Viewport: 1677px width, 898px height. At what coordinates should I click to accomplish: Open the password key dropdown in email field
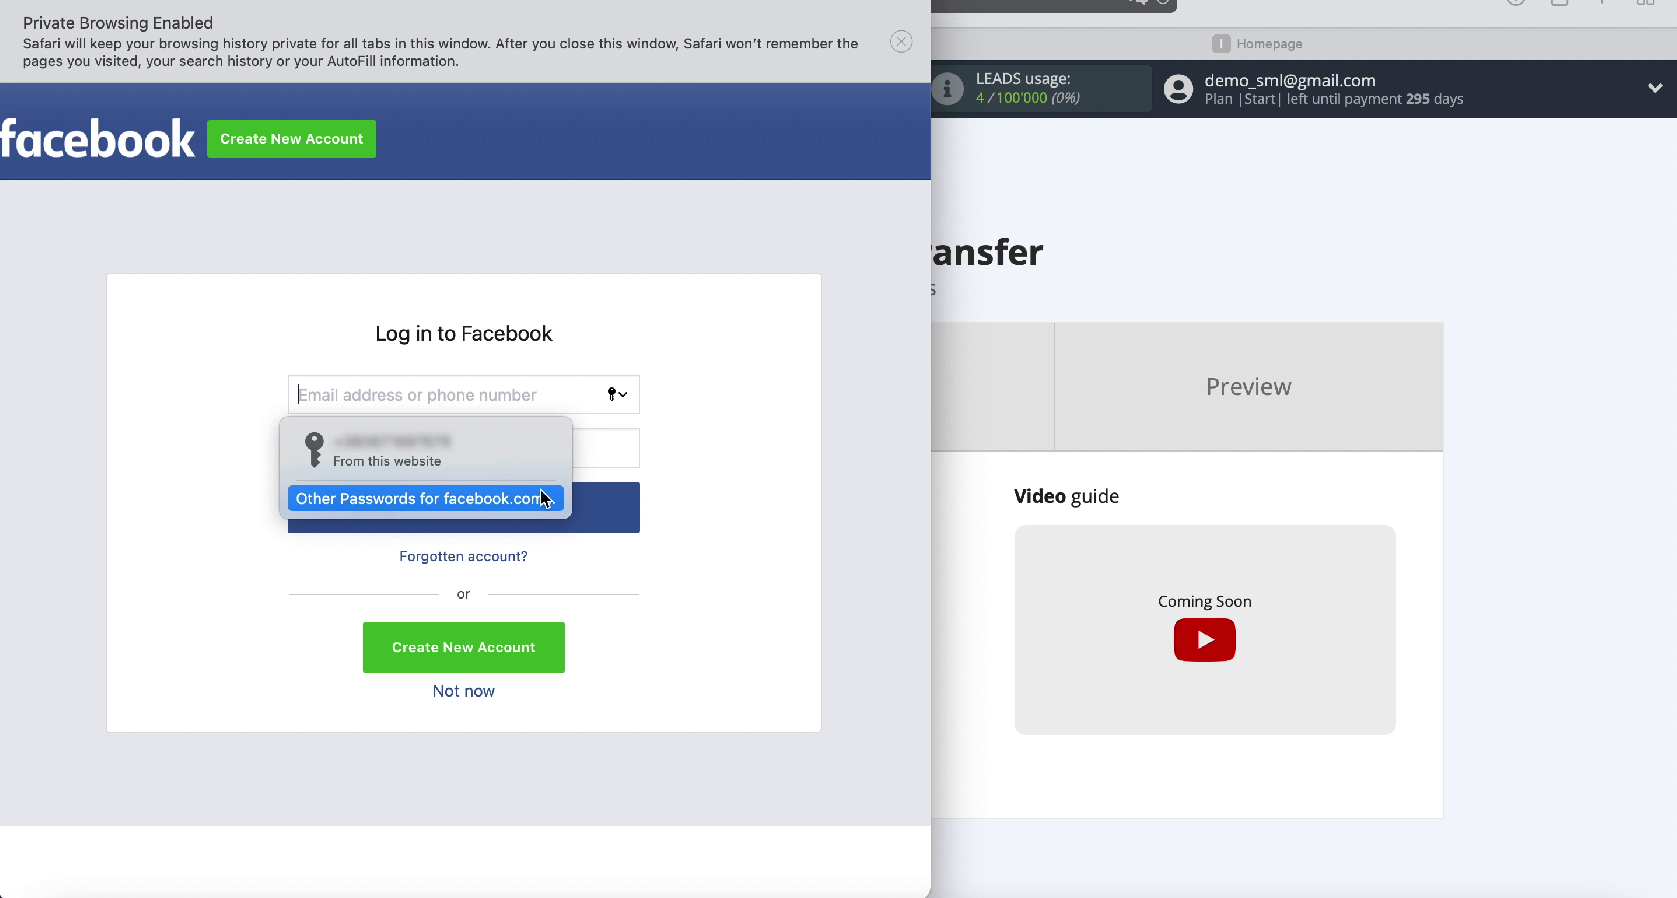pyautogui.click(x=617, y=394)
